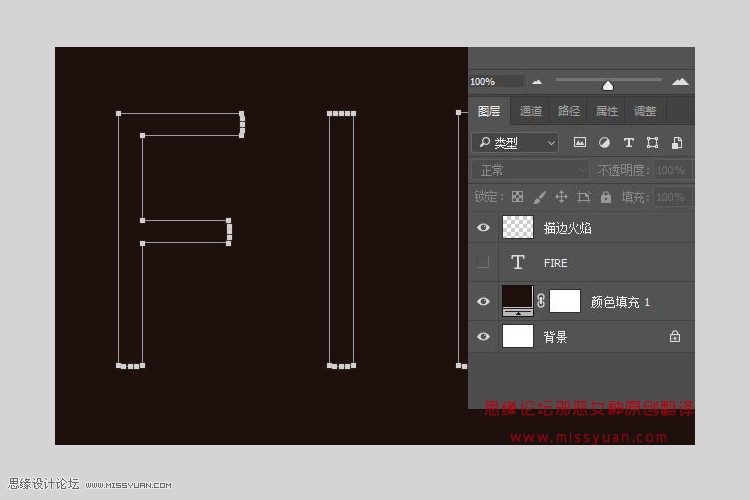Select the FIRE layer name
Screen dimensions: 750x500
[x=555, y=263]
